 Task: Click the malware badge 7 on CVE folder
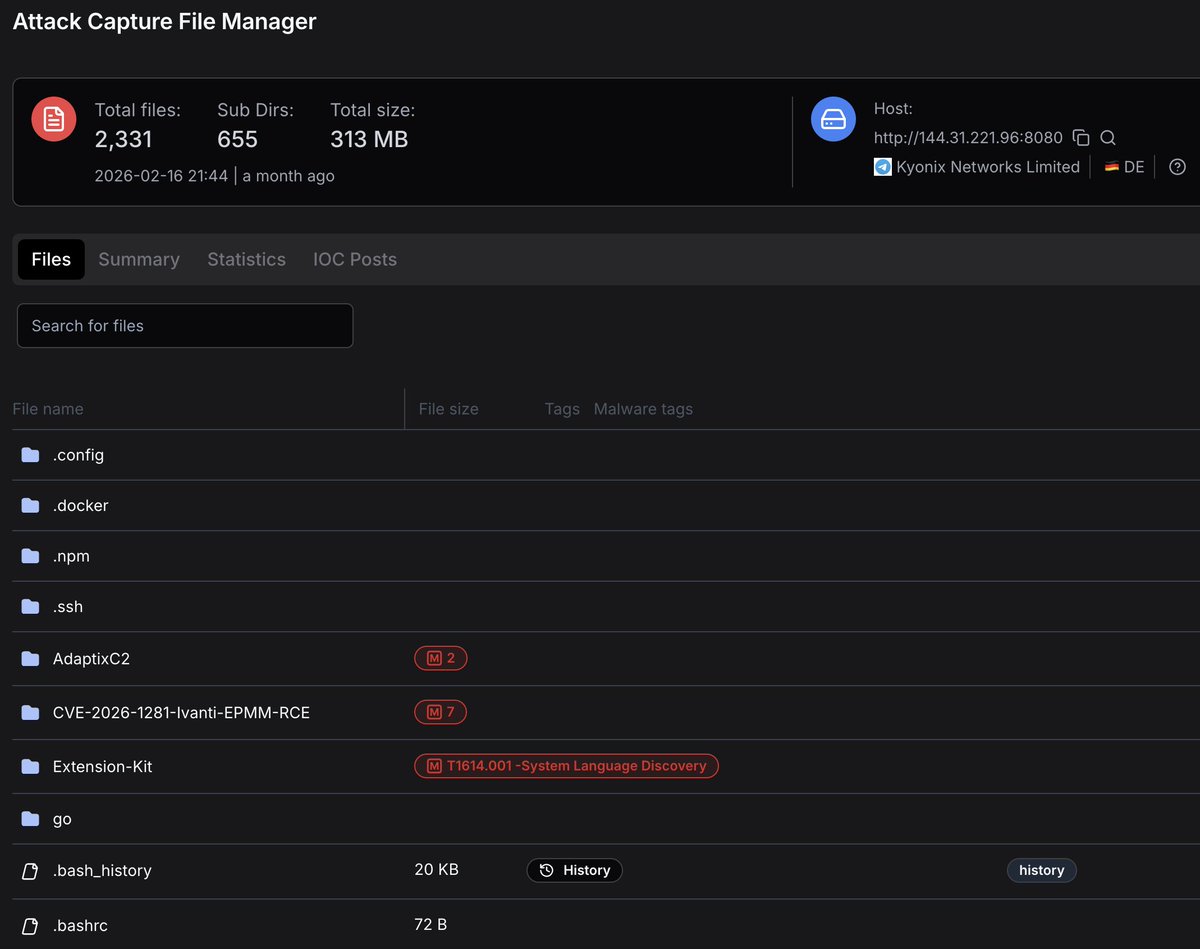tap(441, 712)
